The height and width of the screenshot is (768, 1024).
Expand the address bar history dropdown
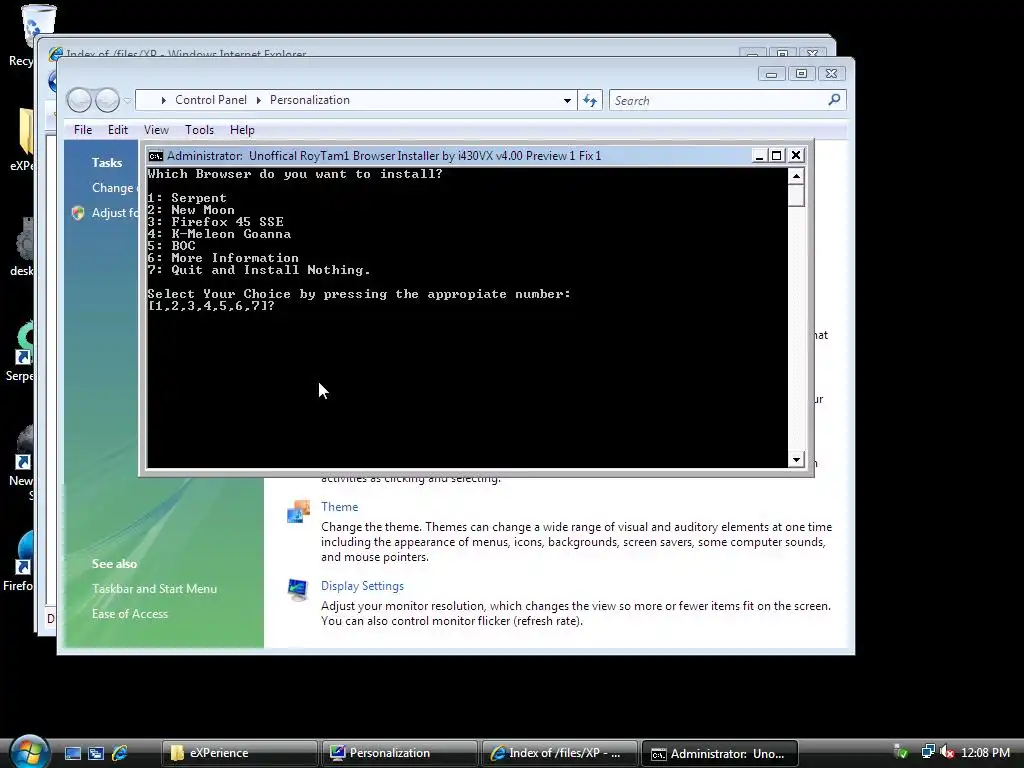point(567,101)
